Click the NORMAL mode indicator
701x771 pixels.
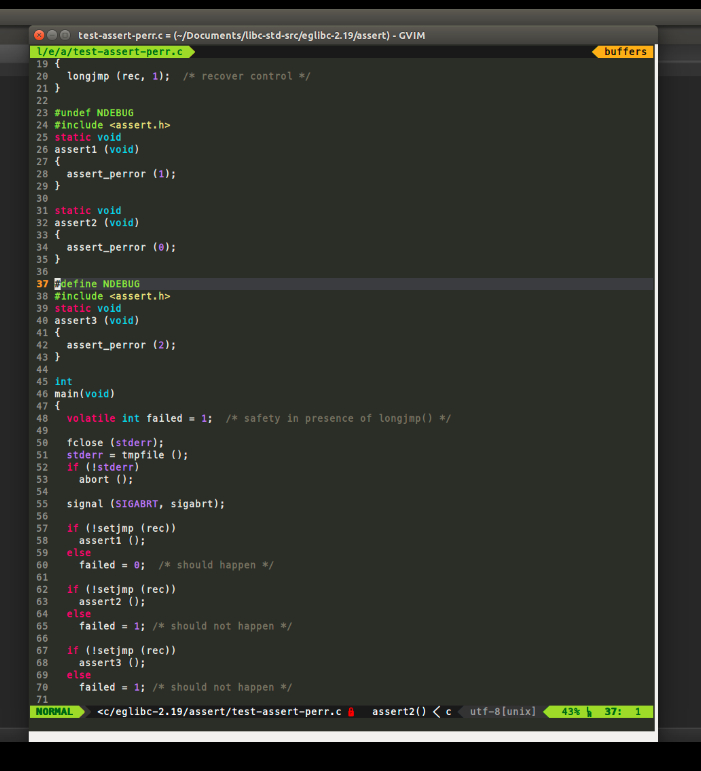(x=54, y=712)
